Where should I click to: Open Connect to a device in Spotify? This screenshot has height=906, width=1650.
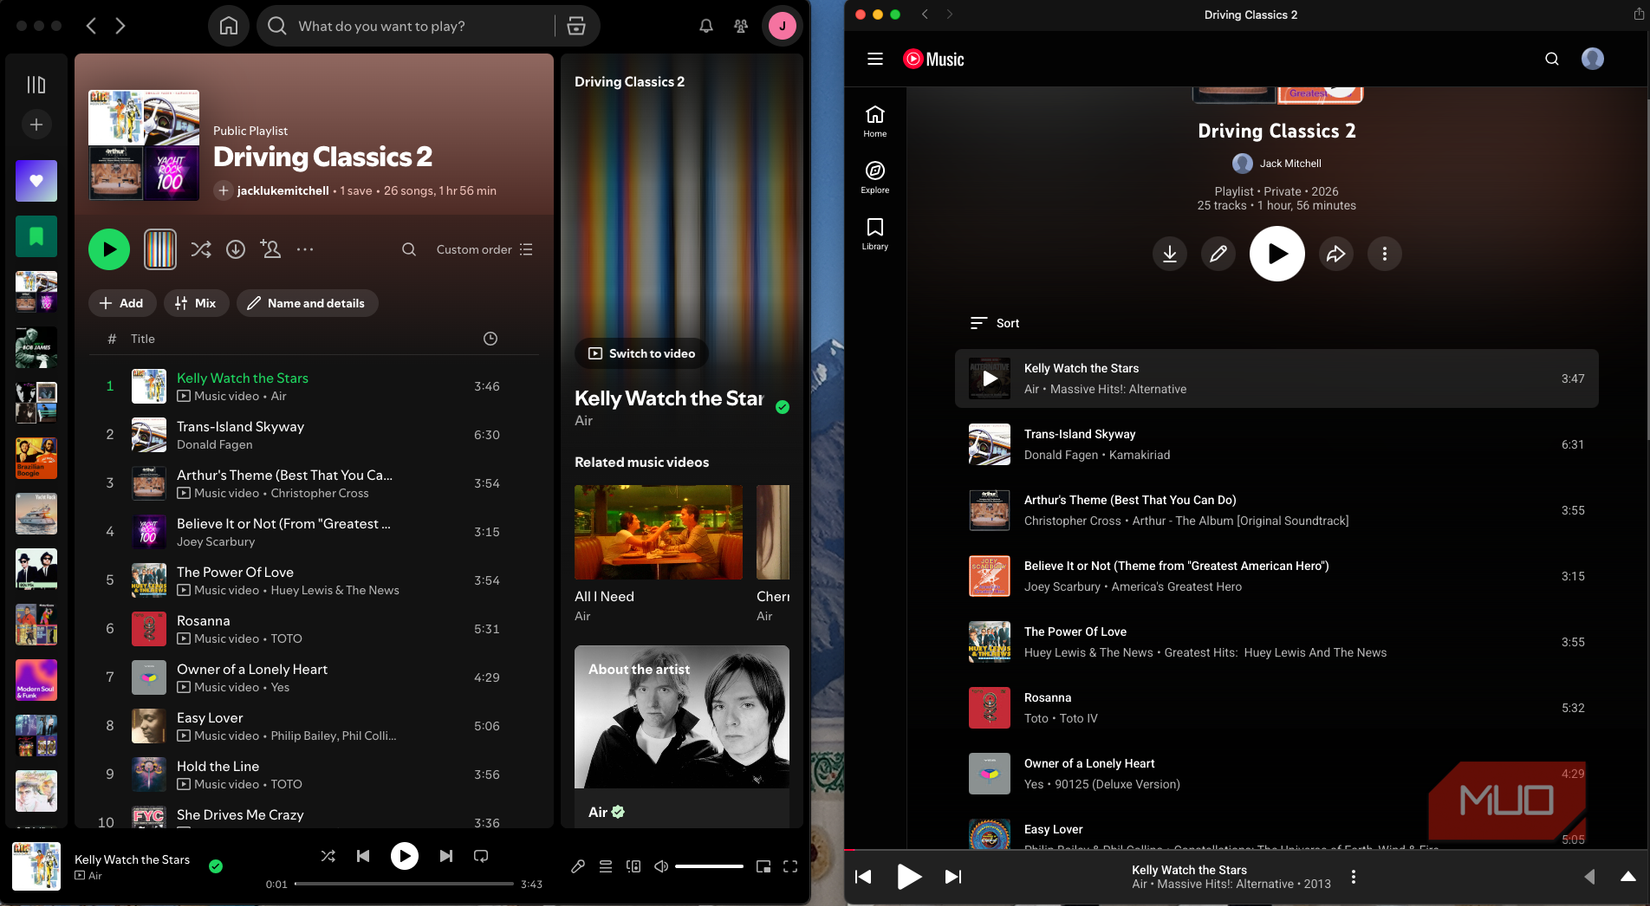click(x=633, y=866)
